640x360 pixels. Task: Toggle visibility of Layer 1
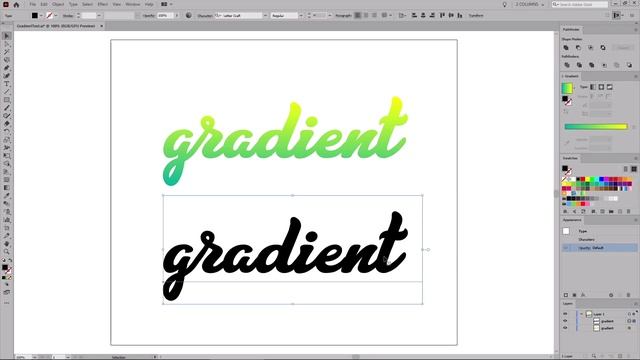point(565,314)
